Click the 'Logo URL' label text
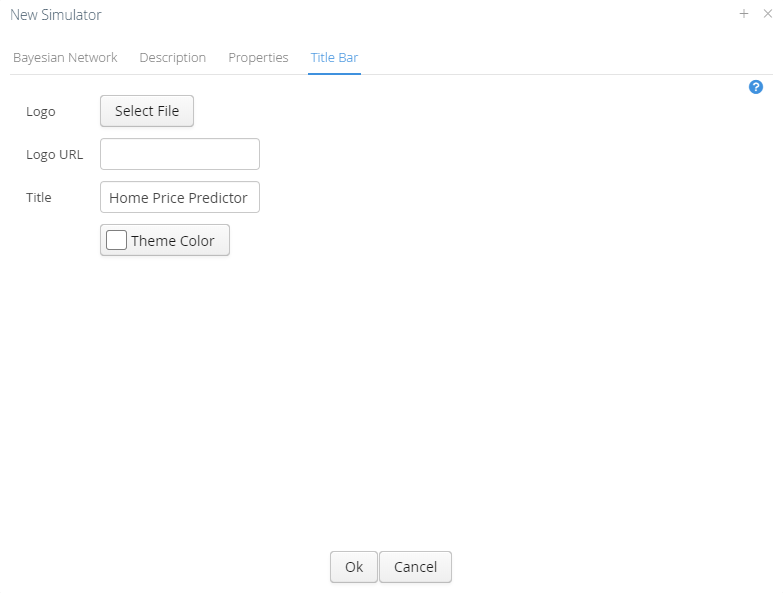The image size is (783, 593). click(54, 155)
